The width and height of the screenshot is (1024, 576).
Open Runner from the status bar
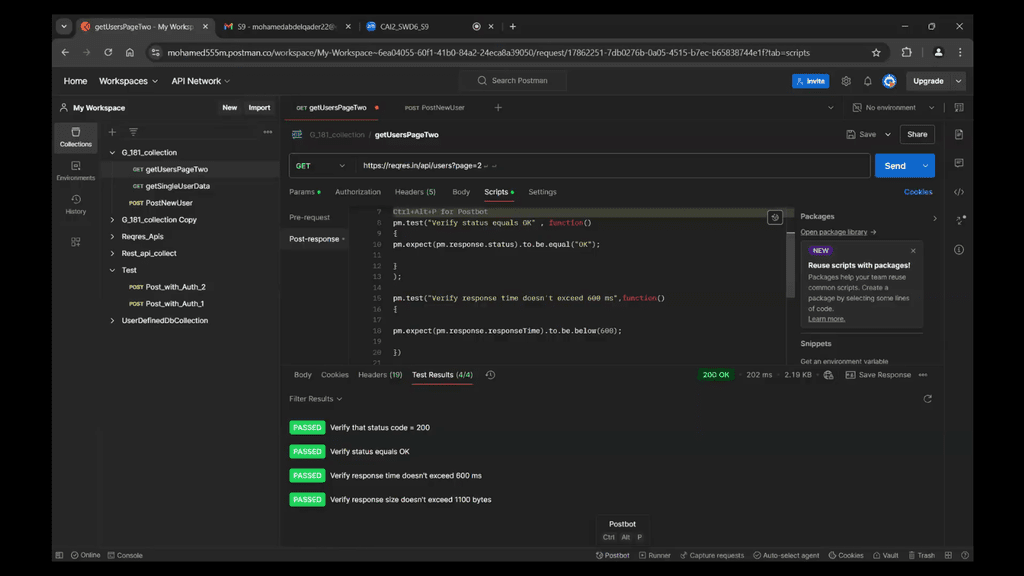click(654, 555)
